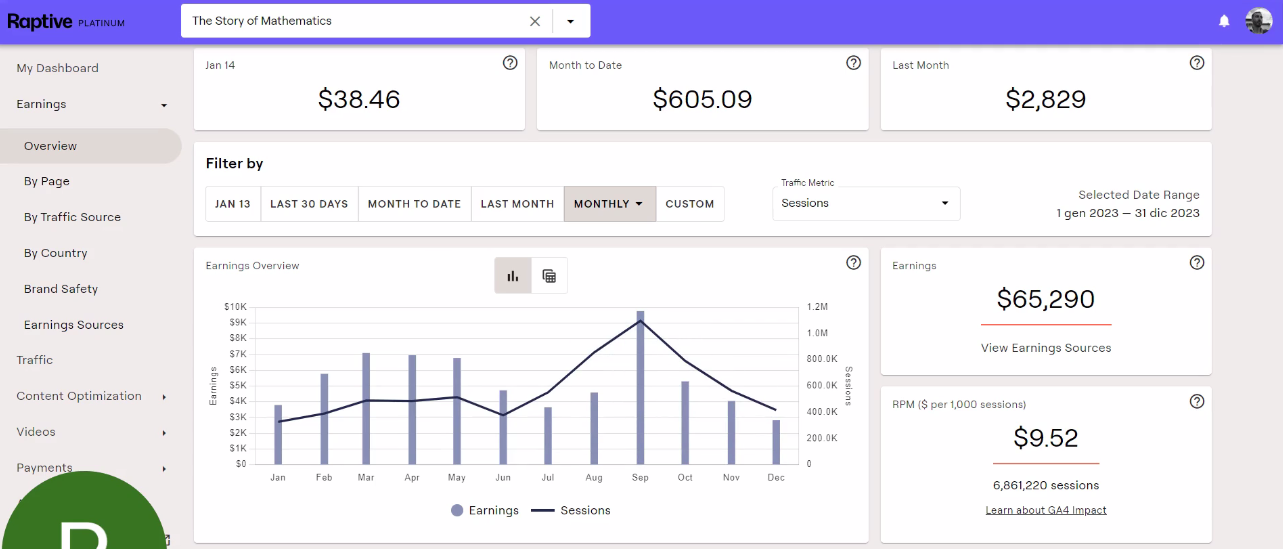Expand the Videos menu
Image resolution: width=1283 pixels, height=549 pixels.
(x=91, y=432)
